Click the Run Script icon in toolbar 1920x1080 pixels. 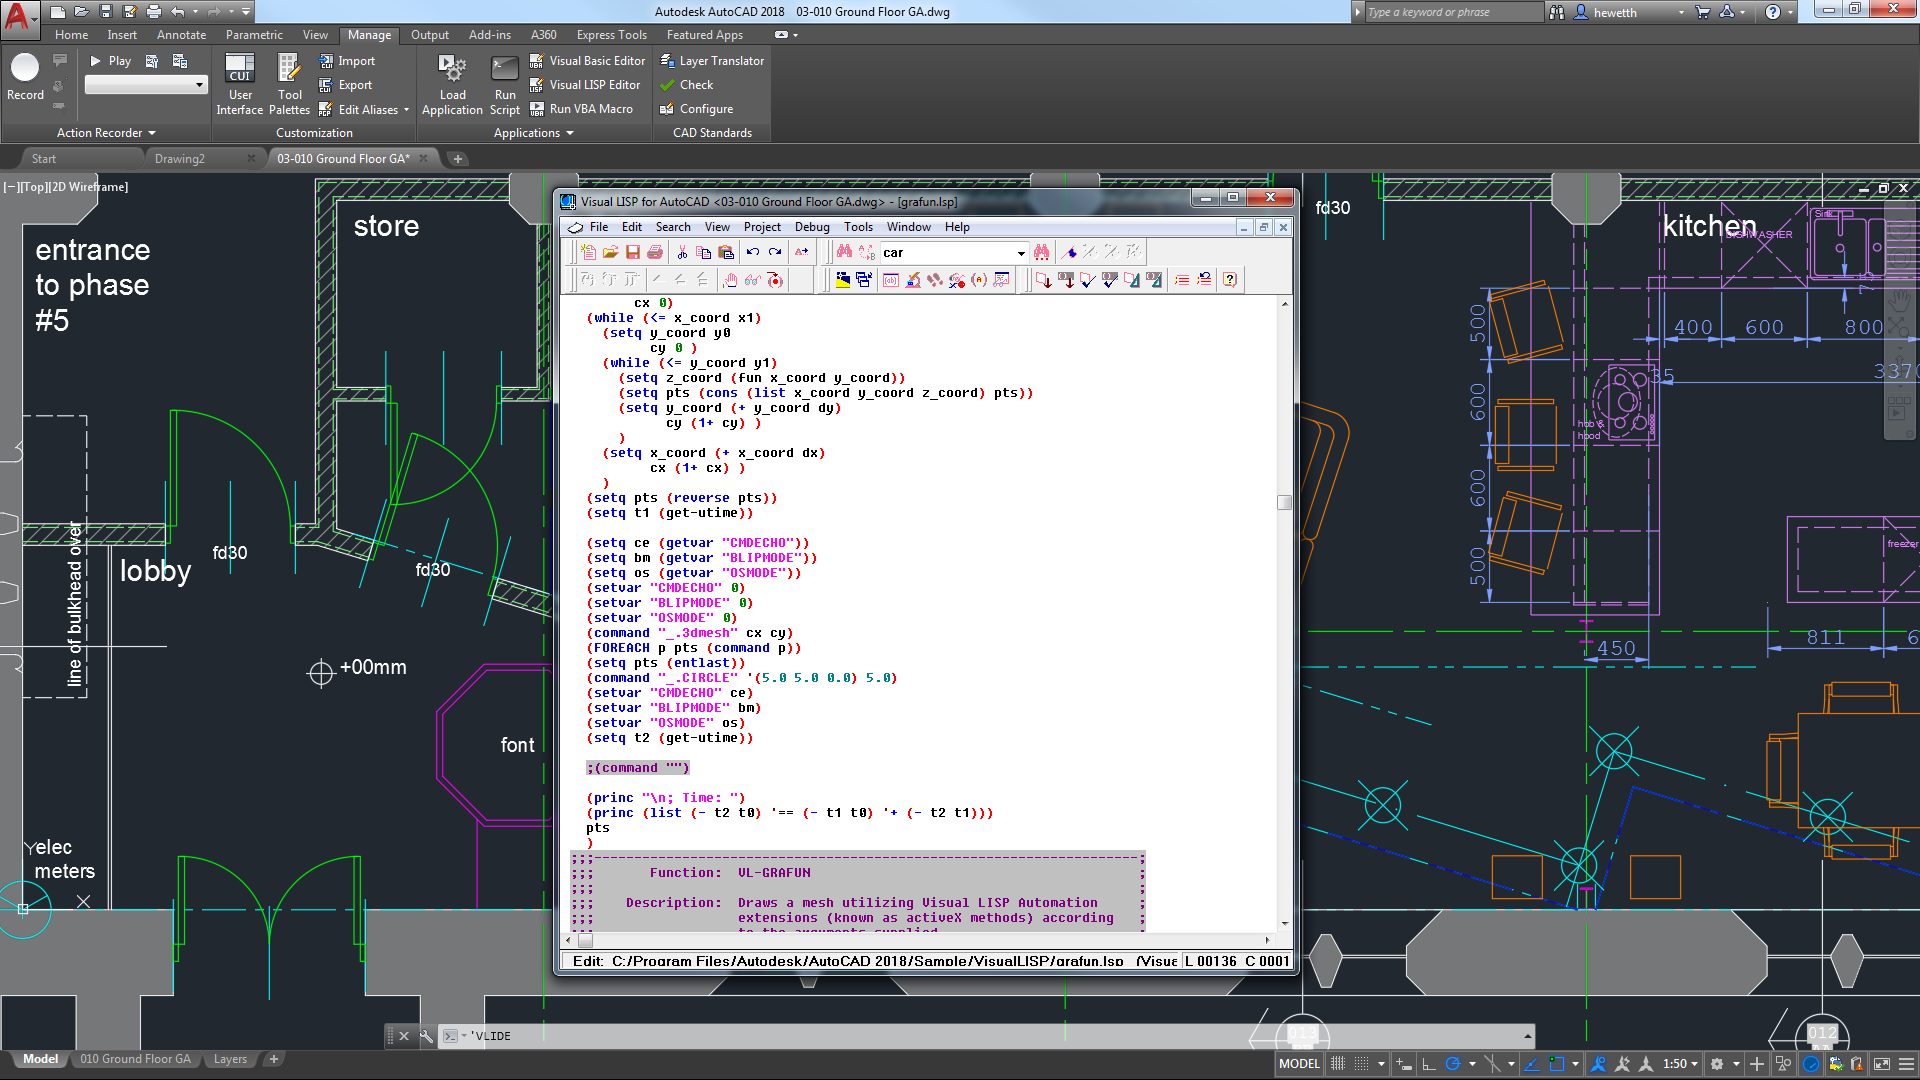pyautogui.click(x=502, y=74)
